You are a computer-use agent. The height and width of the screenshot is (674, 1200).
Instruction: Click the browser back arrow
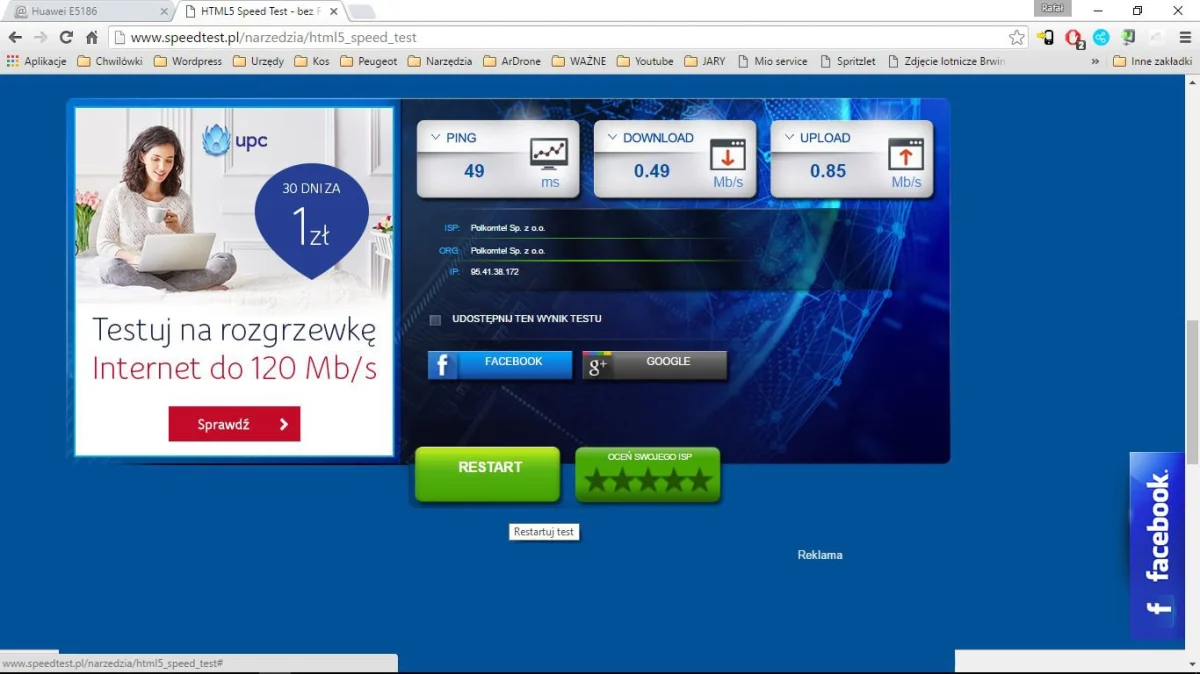pyautogui.click(x=15, y=37)
